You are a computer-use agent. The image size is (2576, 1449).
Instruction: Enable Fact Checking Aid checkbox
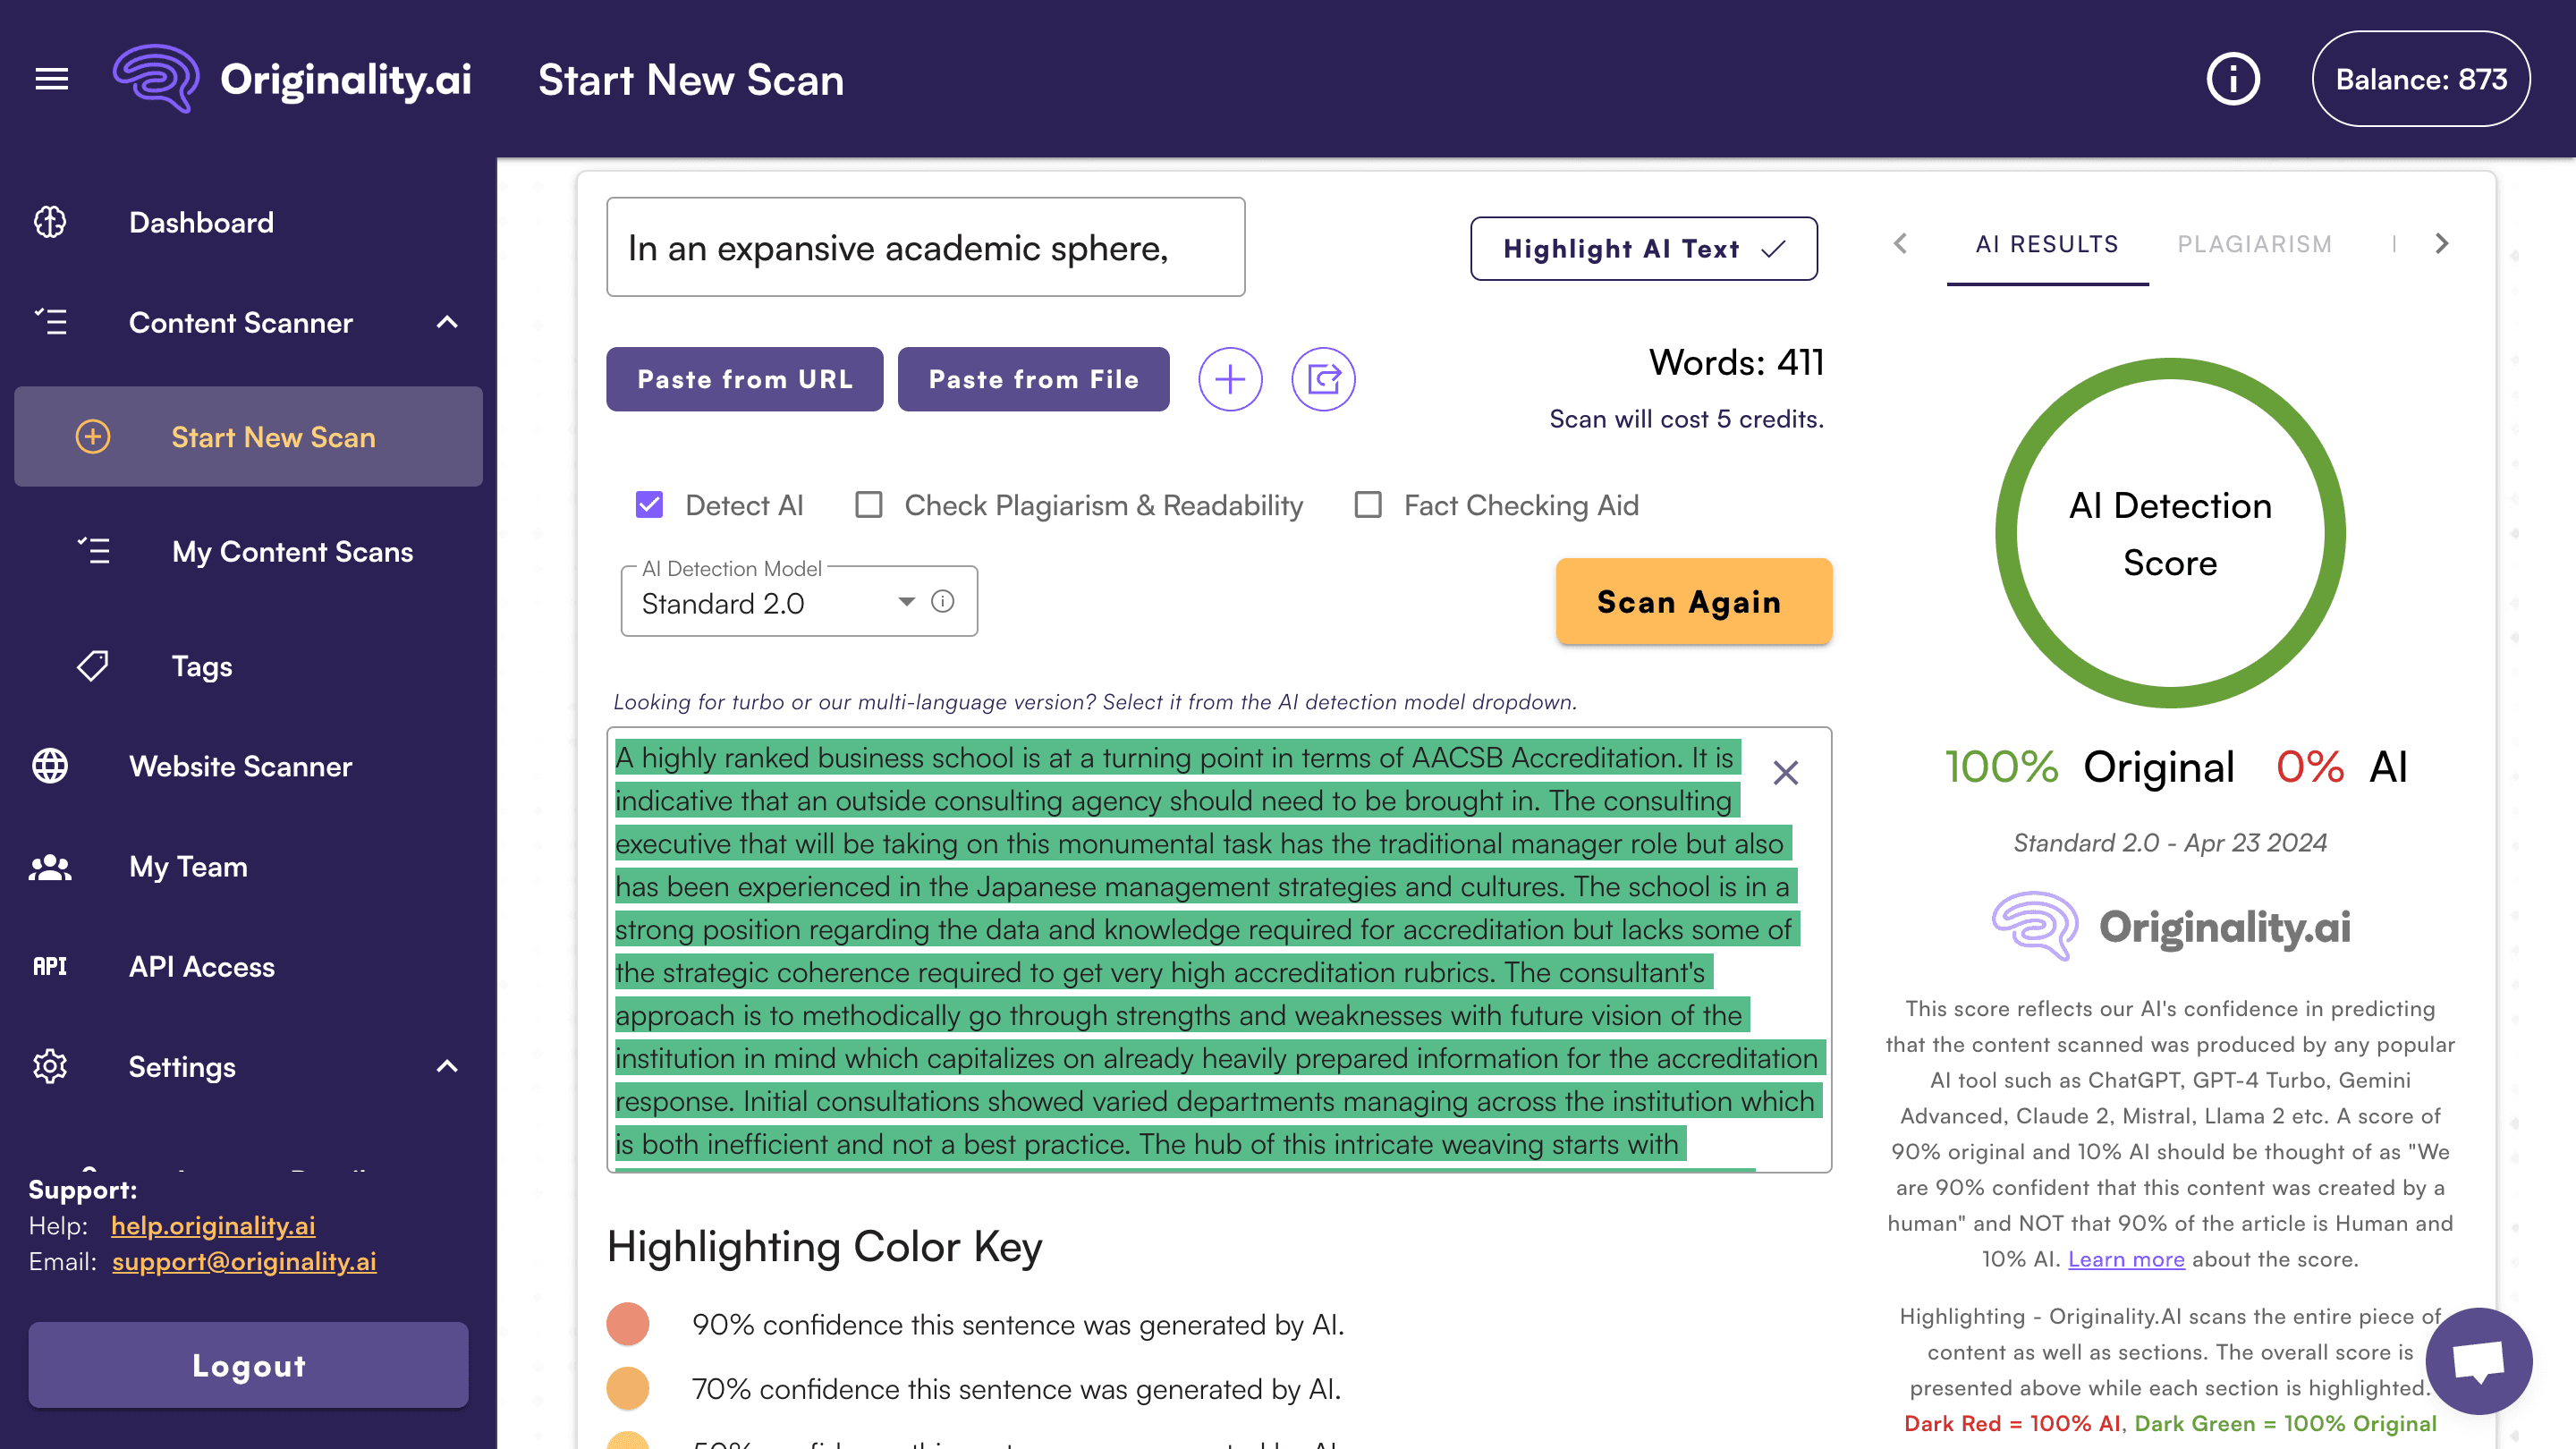(1367, 505)
